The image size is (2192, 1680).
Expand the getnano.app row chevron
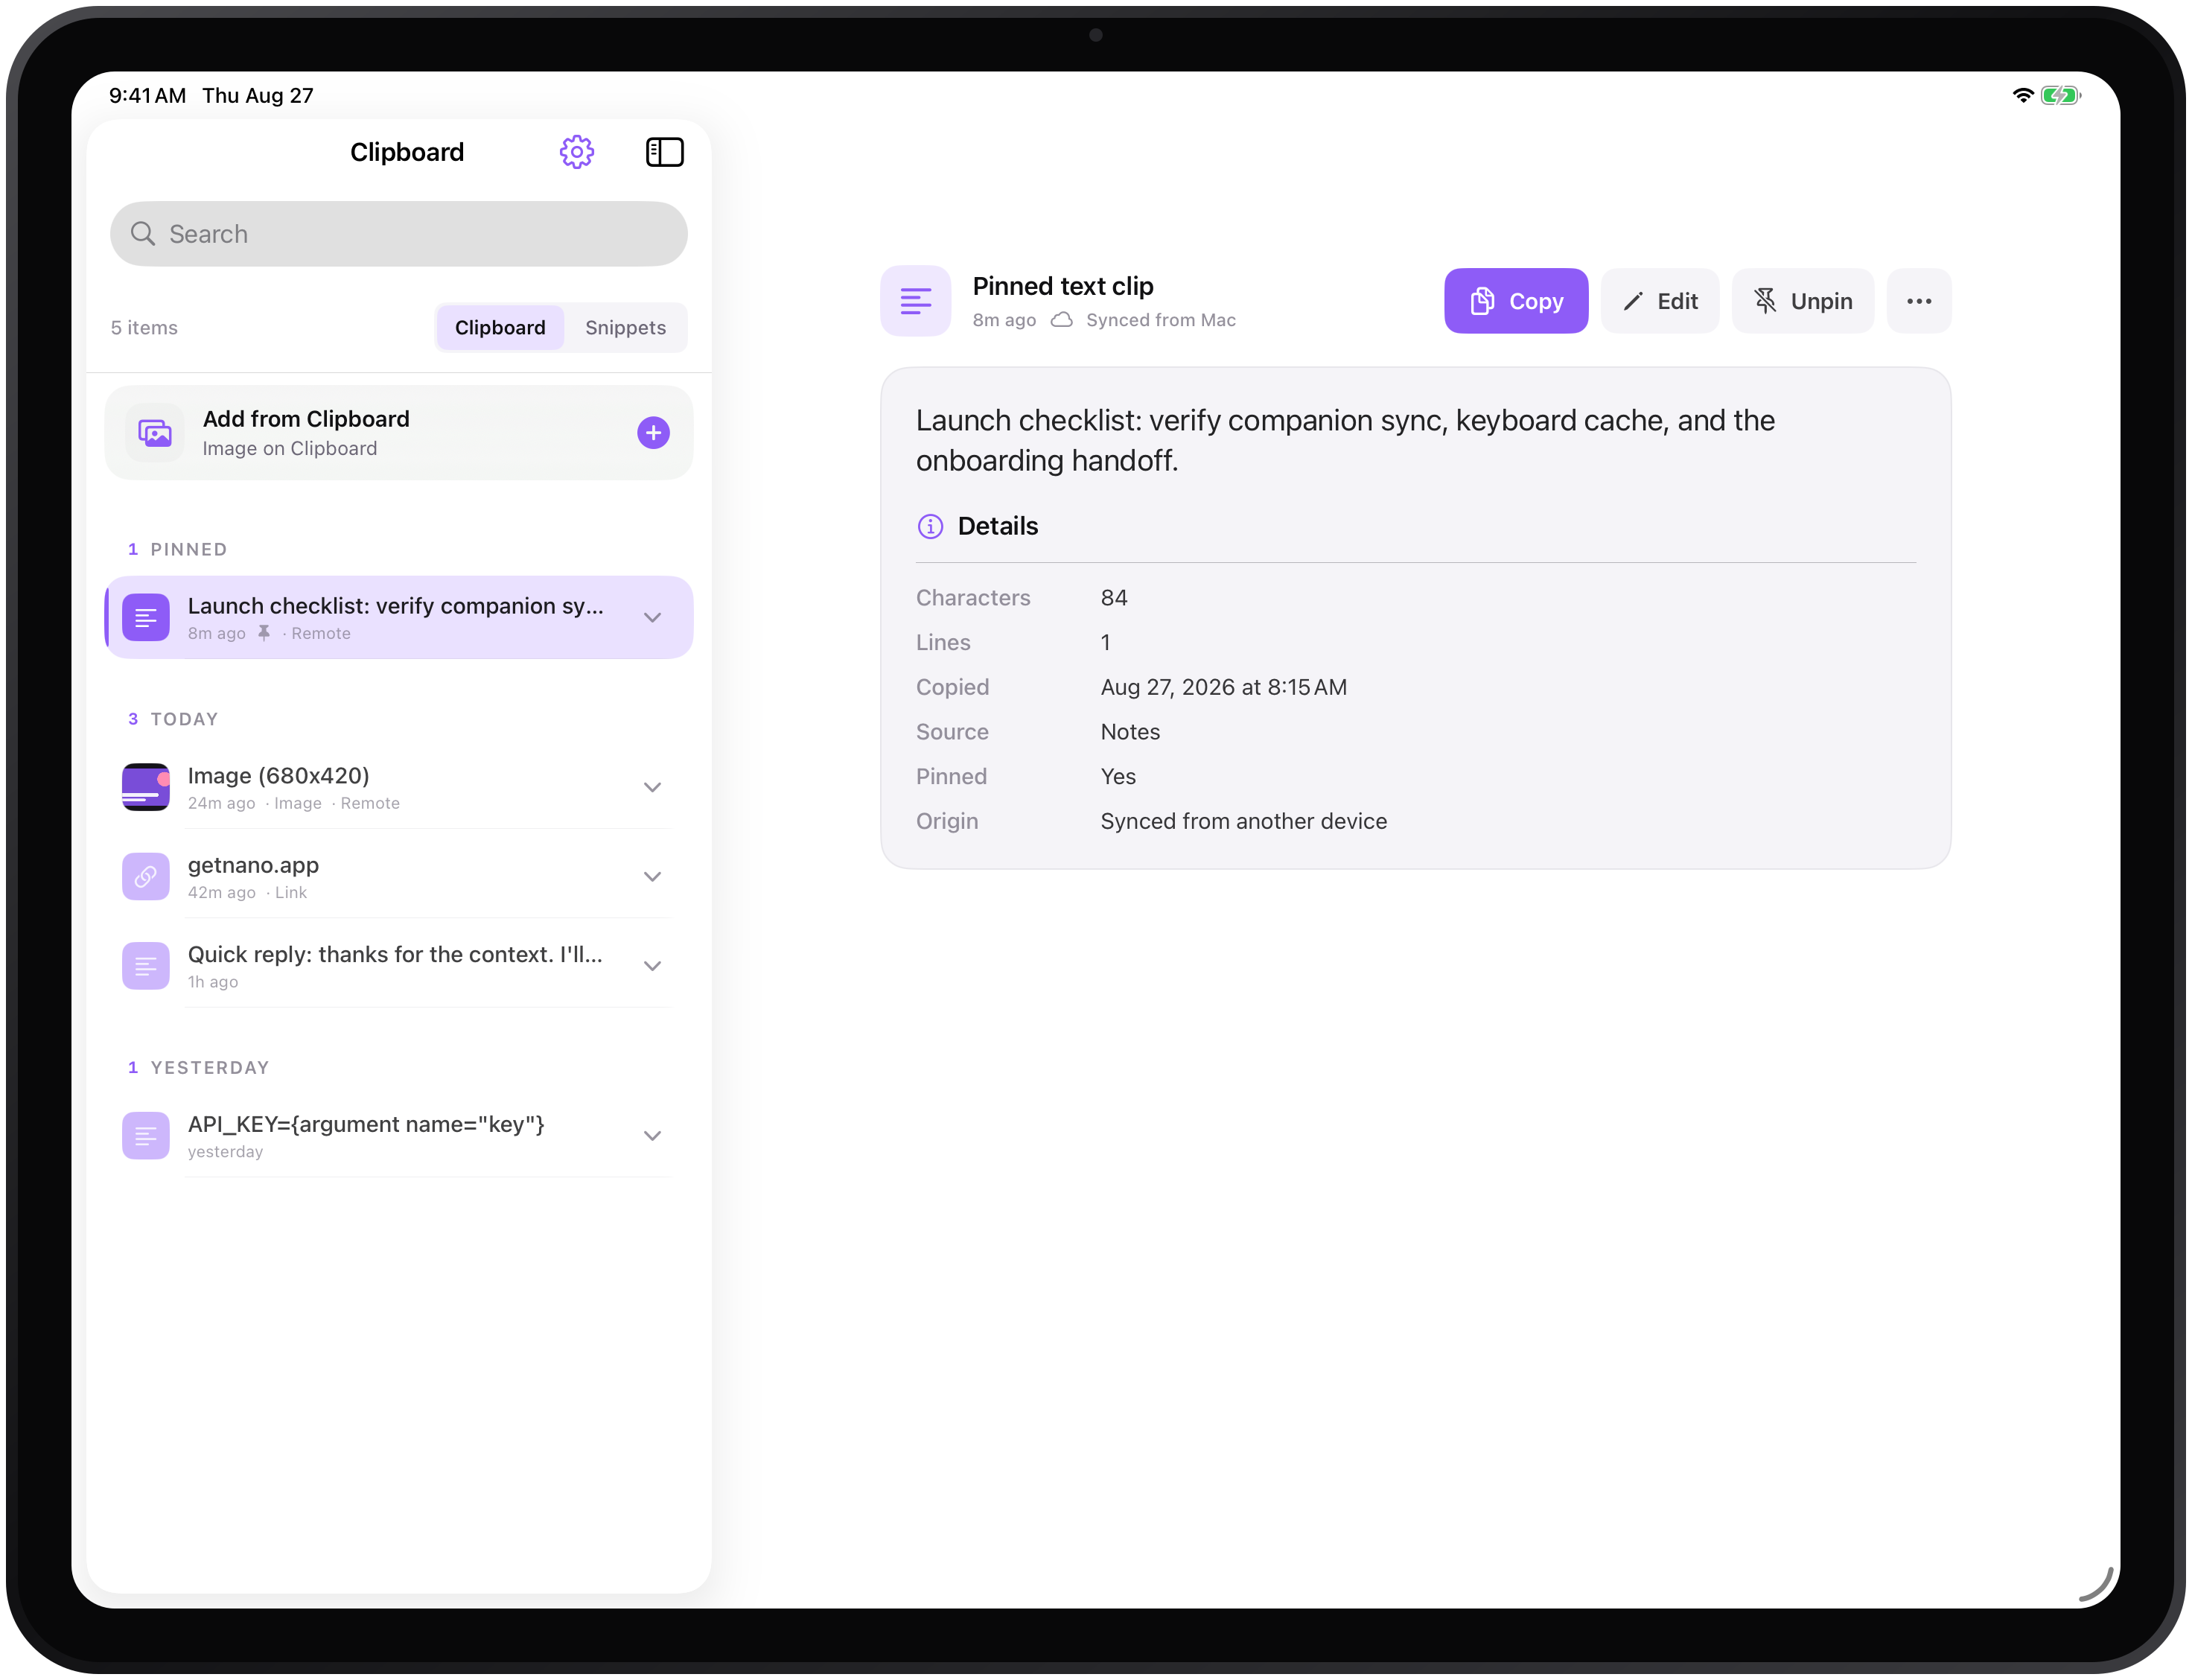(x=652, y=876)
